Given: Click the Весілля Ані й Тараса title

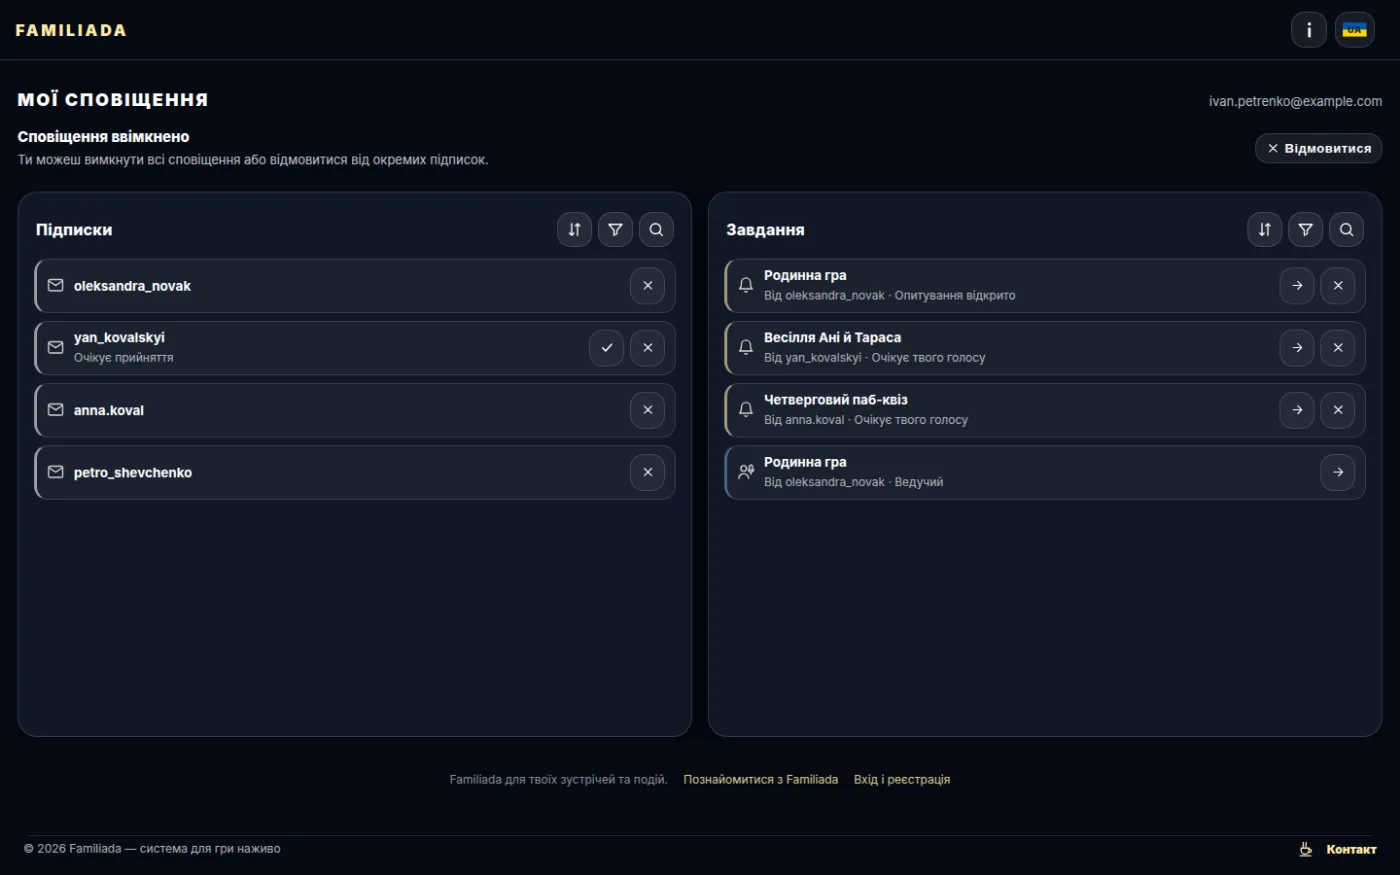Looking at the screenshot, I should pos(832,338).
